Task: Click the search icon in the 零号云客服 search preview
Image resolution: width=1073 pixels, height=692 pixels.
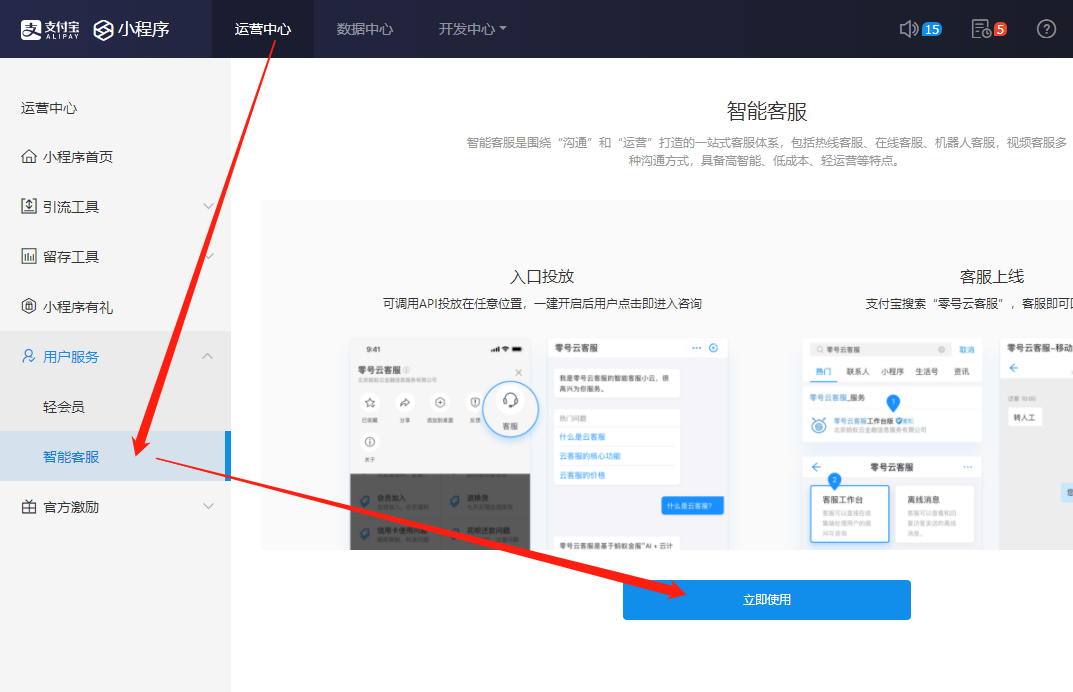Action: 820,350
